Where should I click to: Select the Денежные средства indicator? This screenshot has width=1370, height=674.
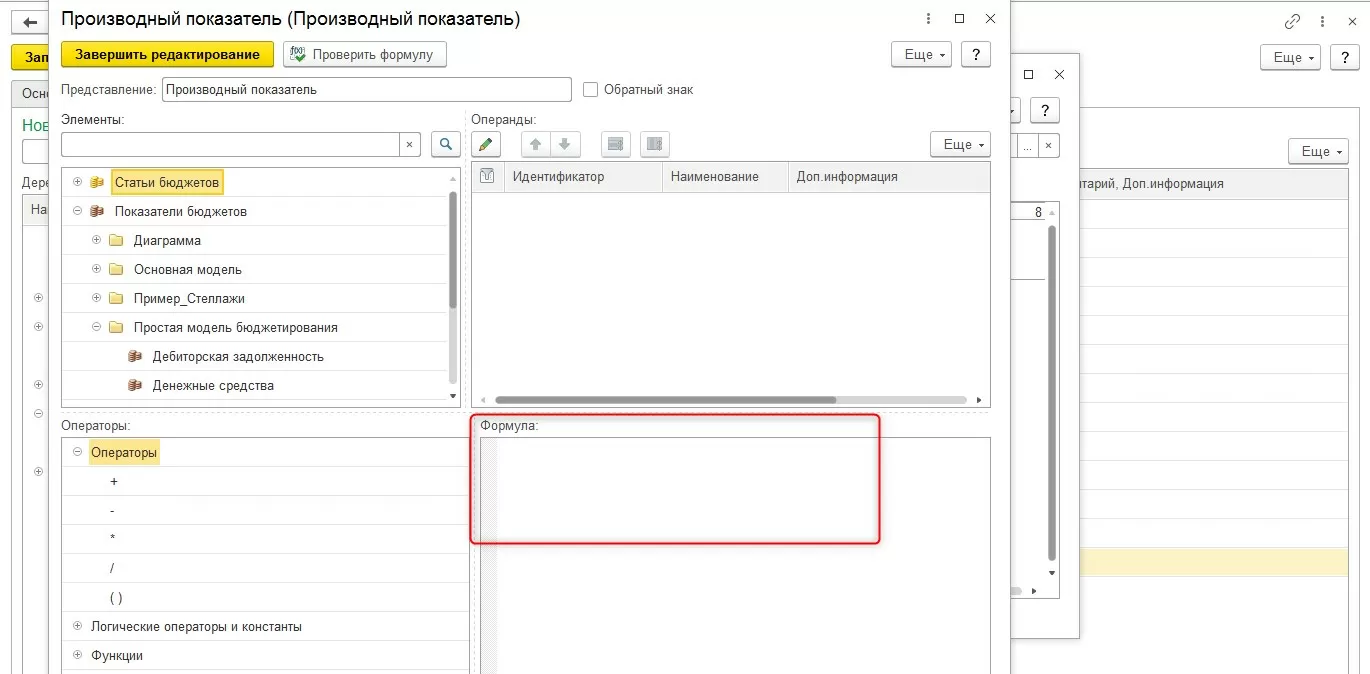click(x=213, y=385)
